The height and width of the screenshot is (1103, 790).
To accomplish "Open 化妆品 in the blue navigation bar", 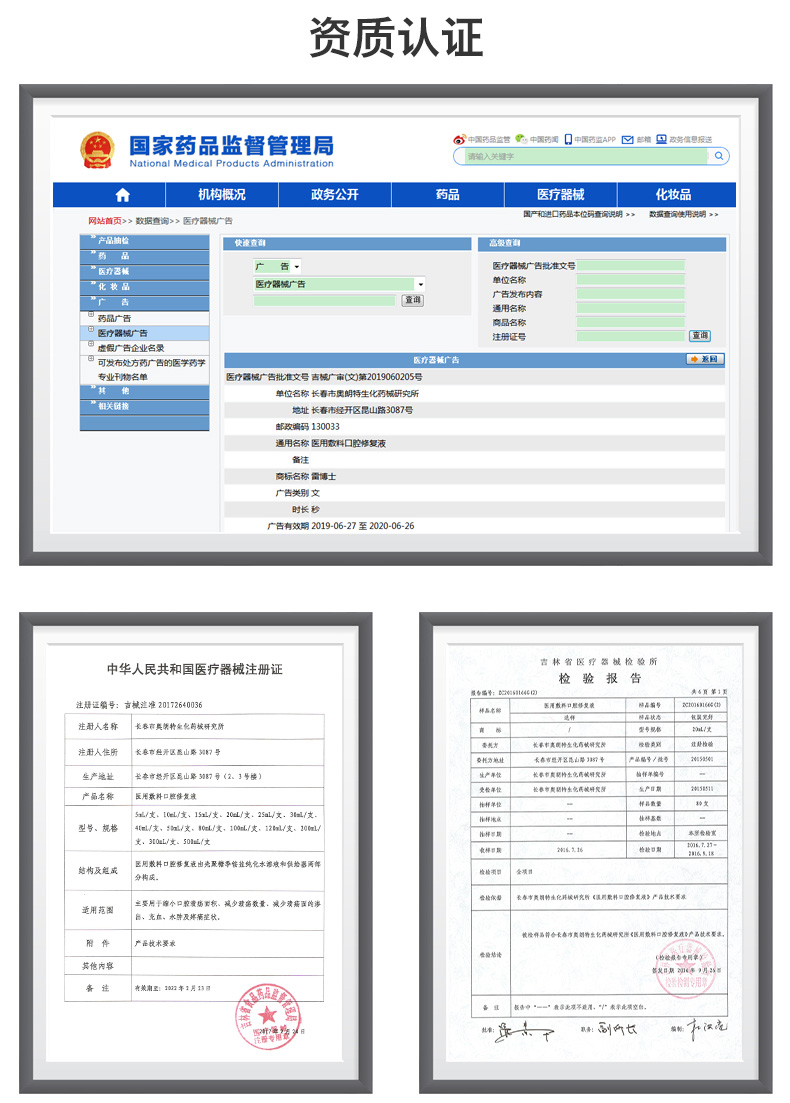I will (673, 195).
